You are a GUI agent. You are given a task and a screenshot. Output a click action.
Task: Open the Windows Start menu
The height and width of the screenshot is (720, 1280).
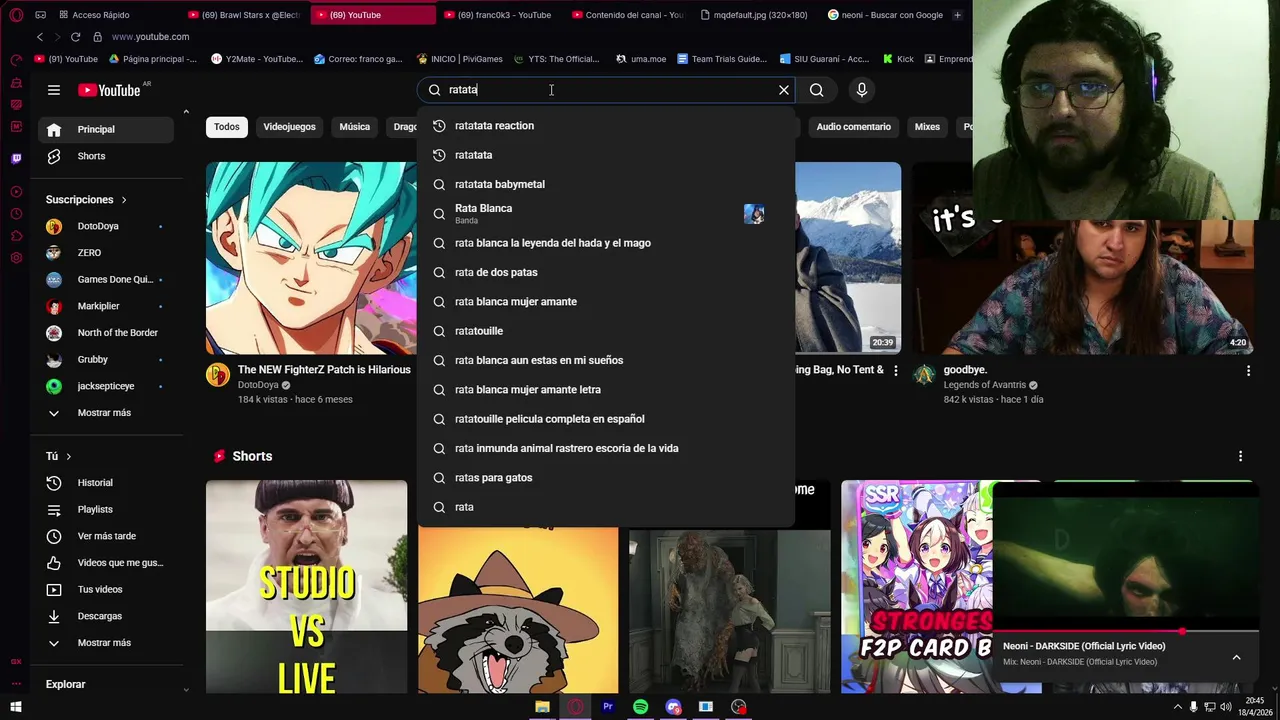16,707
